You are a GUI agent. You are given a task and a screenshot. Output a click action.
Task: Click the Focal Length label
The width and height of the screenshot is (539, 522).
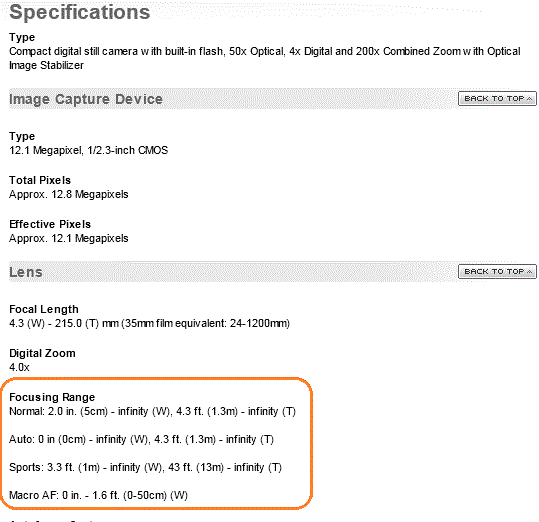coord(44,309)
